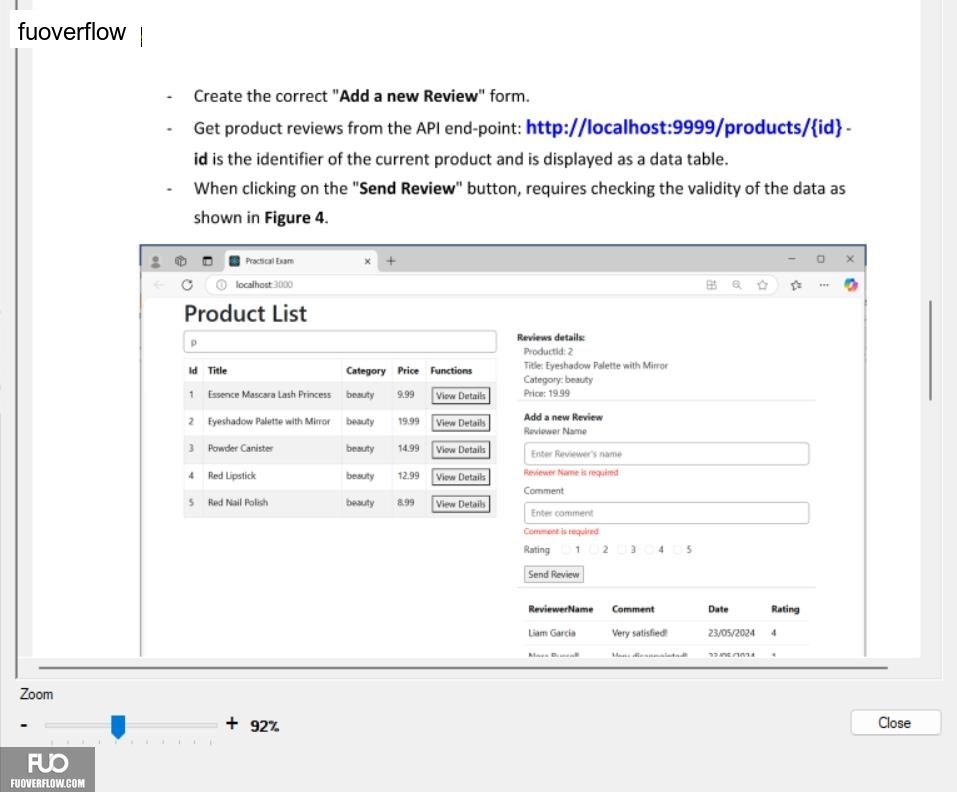Click the Send Review button
957x792 pixels.
(x=554, y=574)
